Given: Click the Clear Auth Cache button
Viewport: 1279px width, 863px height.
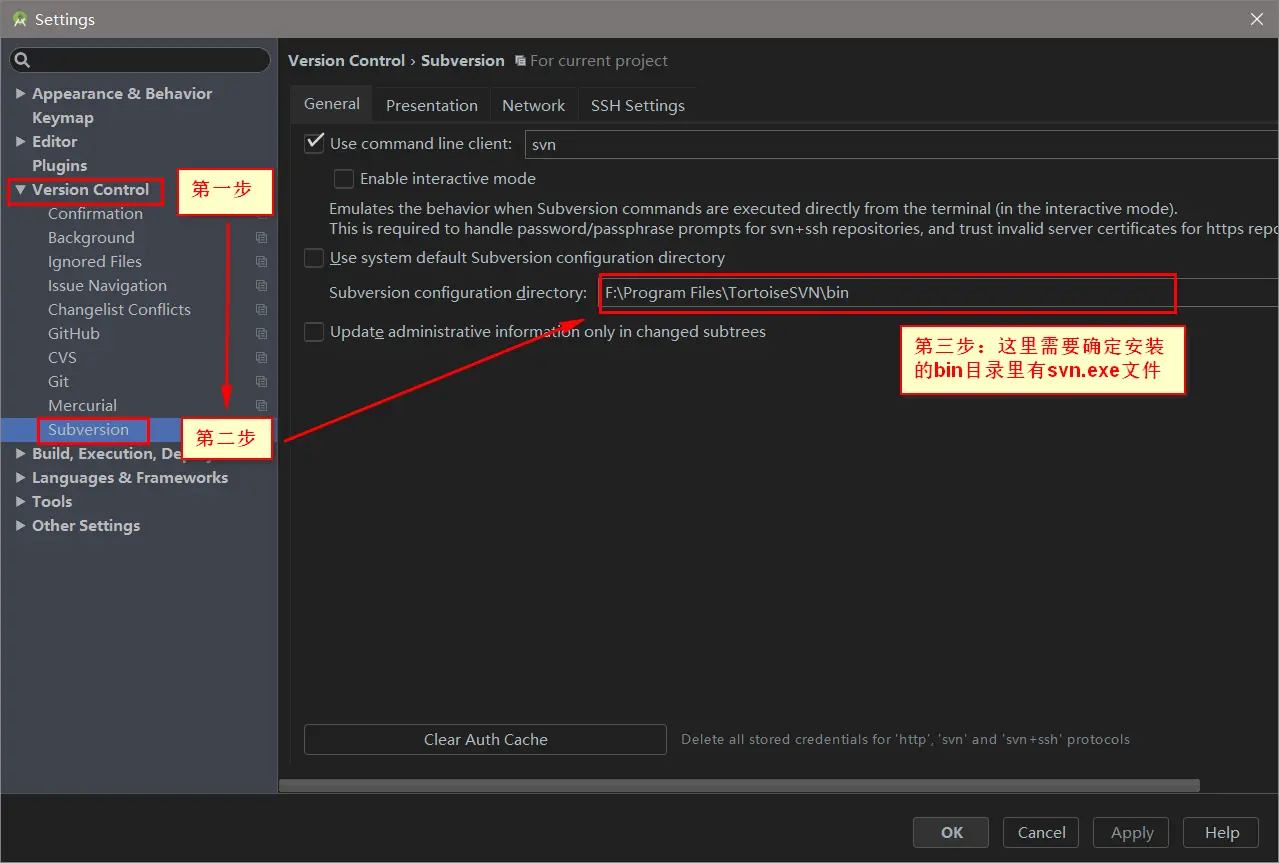Looking at the screenshot, I should [x=485, y=740].
